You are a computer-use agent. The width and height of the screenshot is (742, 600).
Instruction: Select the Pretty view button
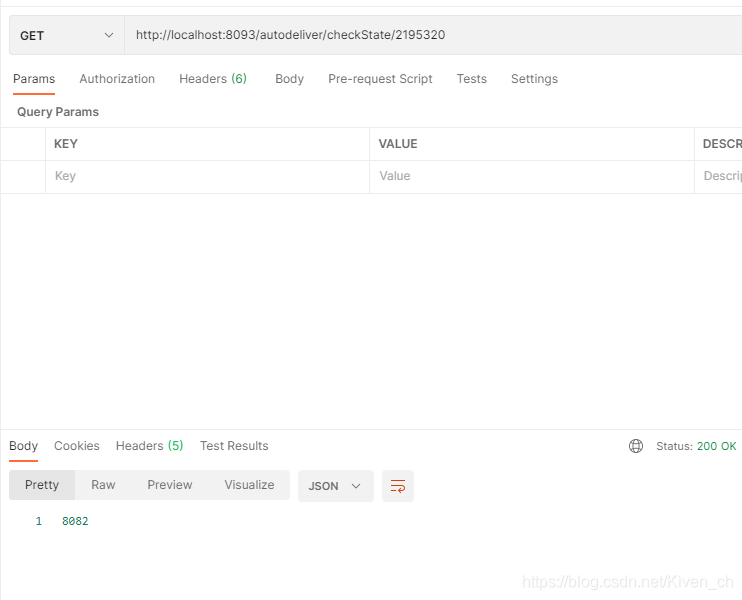pos(42,485)
